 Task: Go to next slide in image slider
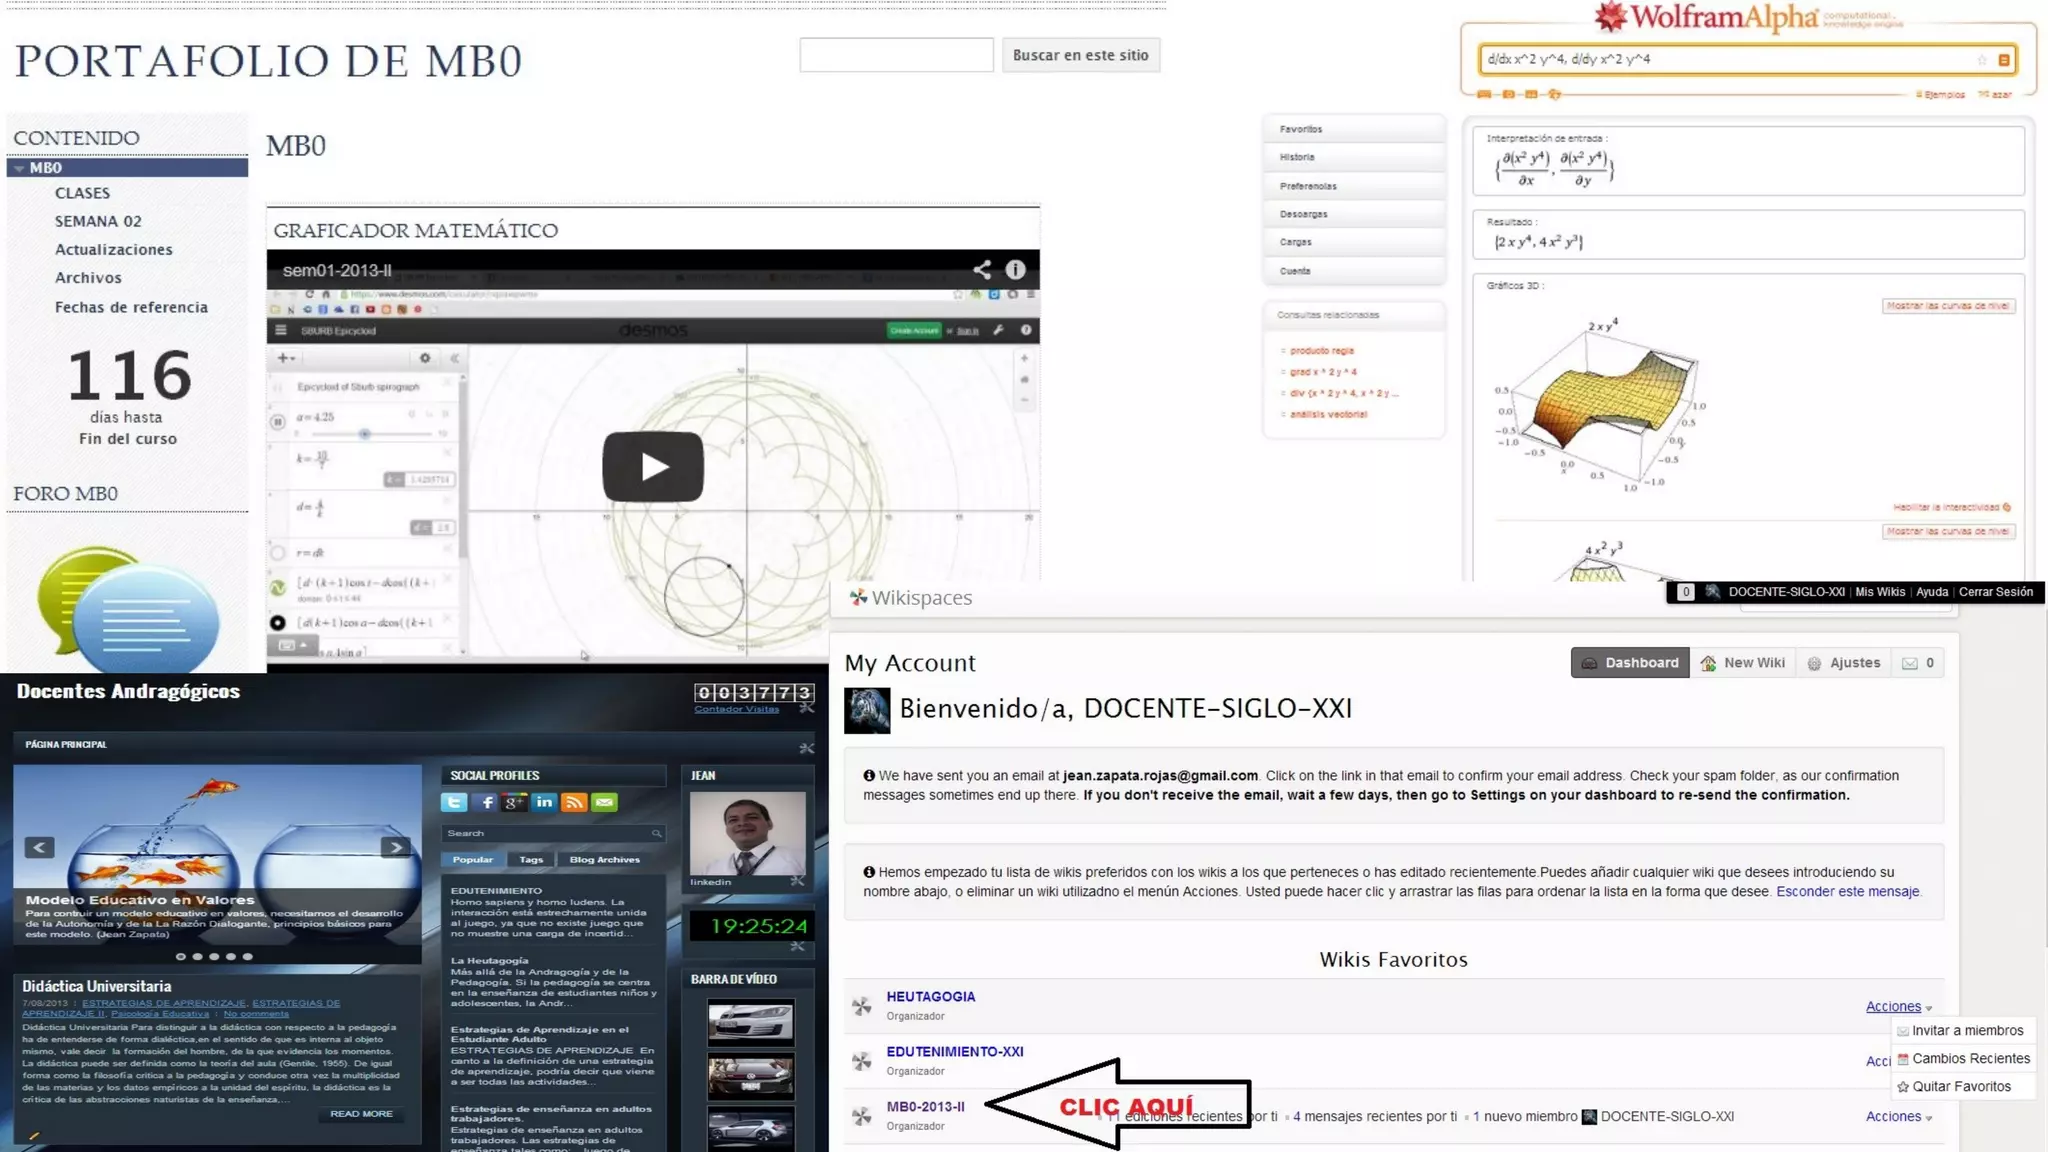pos(395,847)
